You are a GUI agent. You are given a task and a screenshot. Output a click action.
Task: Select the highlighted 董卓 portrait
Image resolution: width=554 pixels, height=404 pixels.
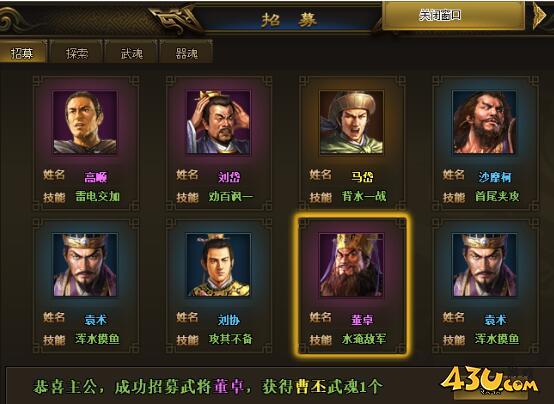click(352, 265)
